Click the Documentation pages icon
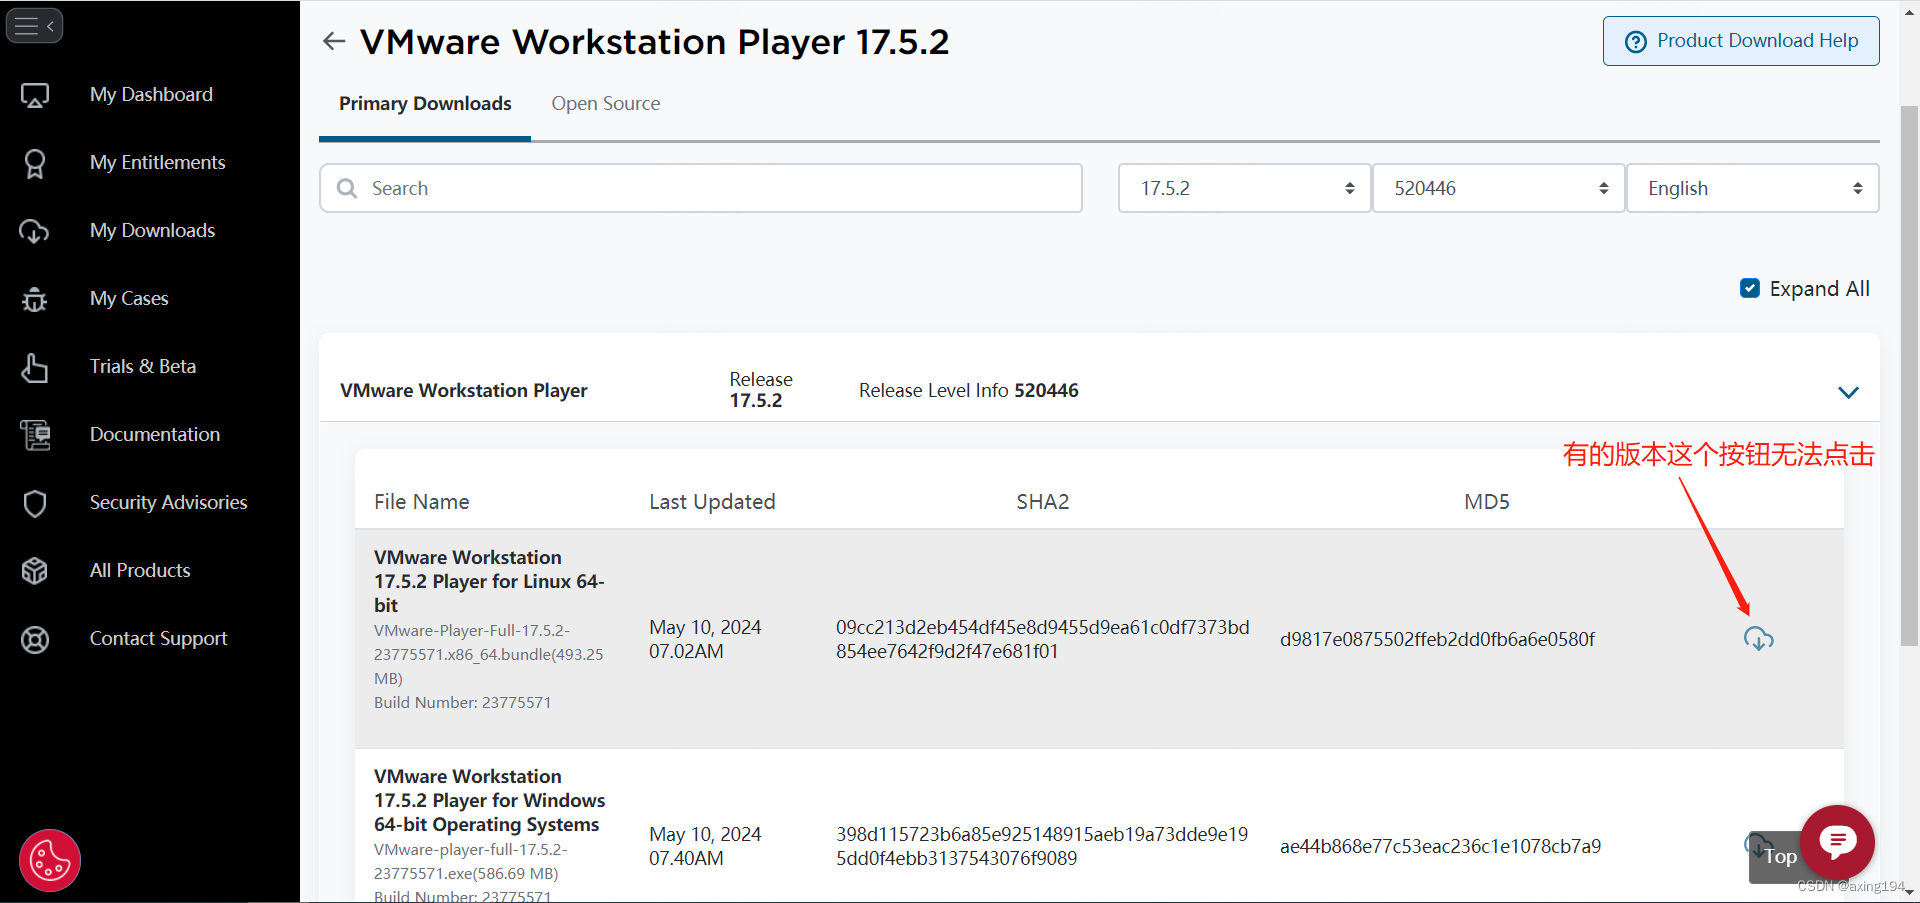The height and width of the screenshot is (903, 1920). tap(35, 435)
